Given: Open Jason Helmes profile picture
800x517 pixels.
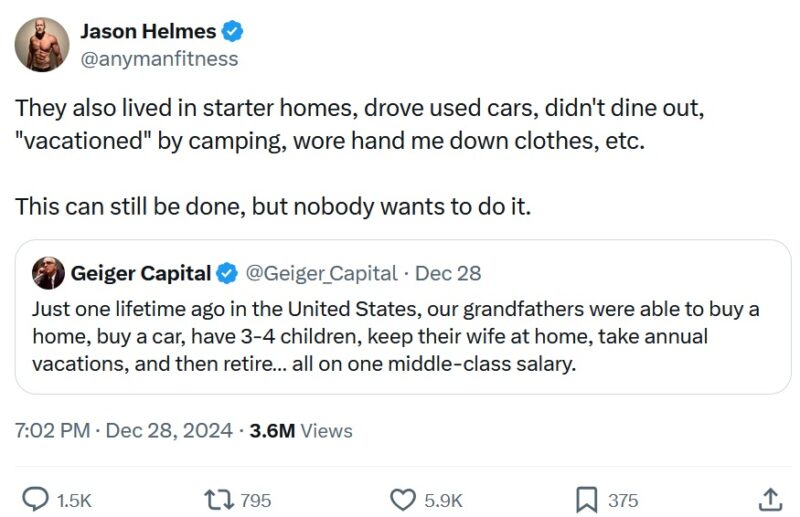Looking at the screenshot, I should tap(42, 45).
